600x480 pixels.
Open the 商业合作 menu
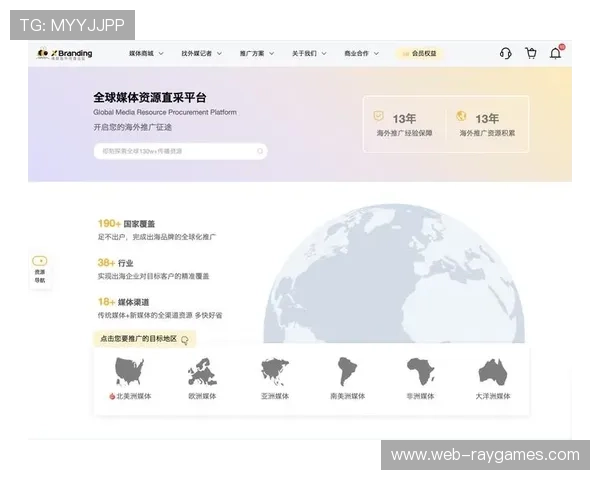coord(361,53)
